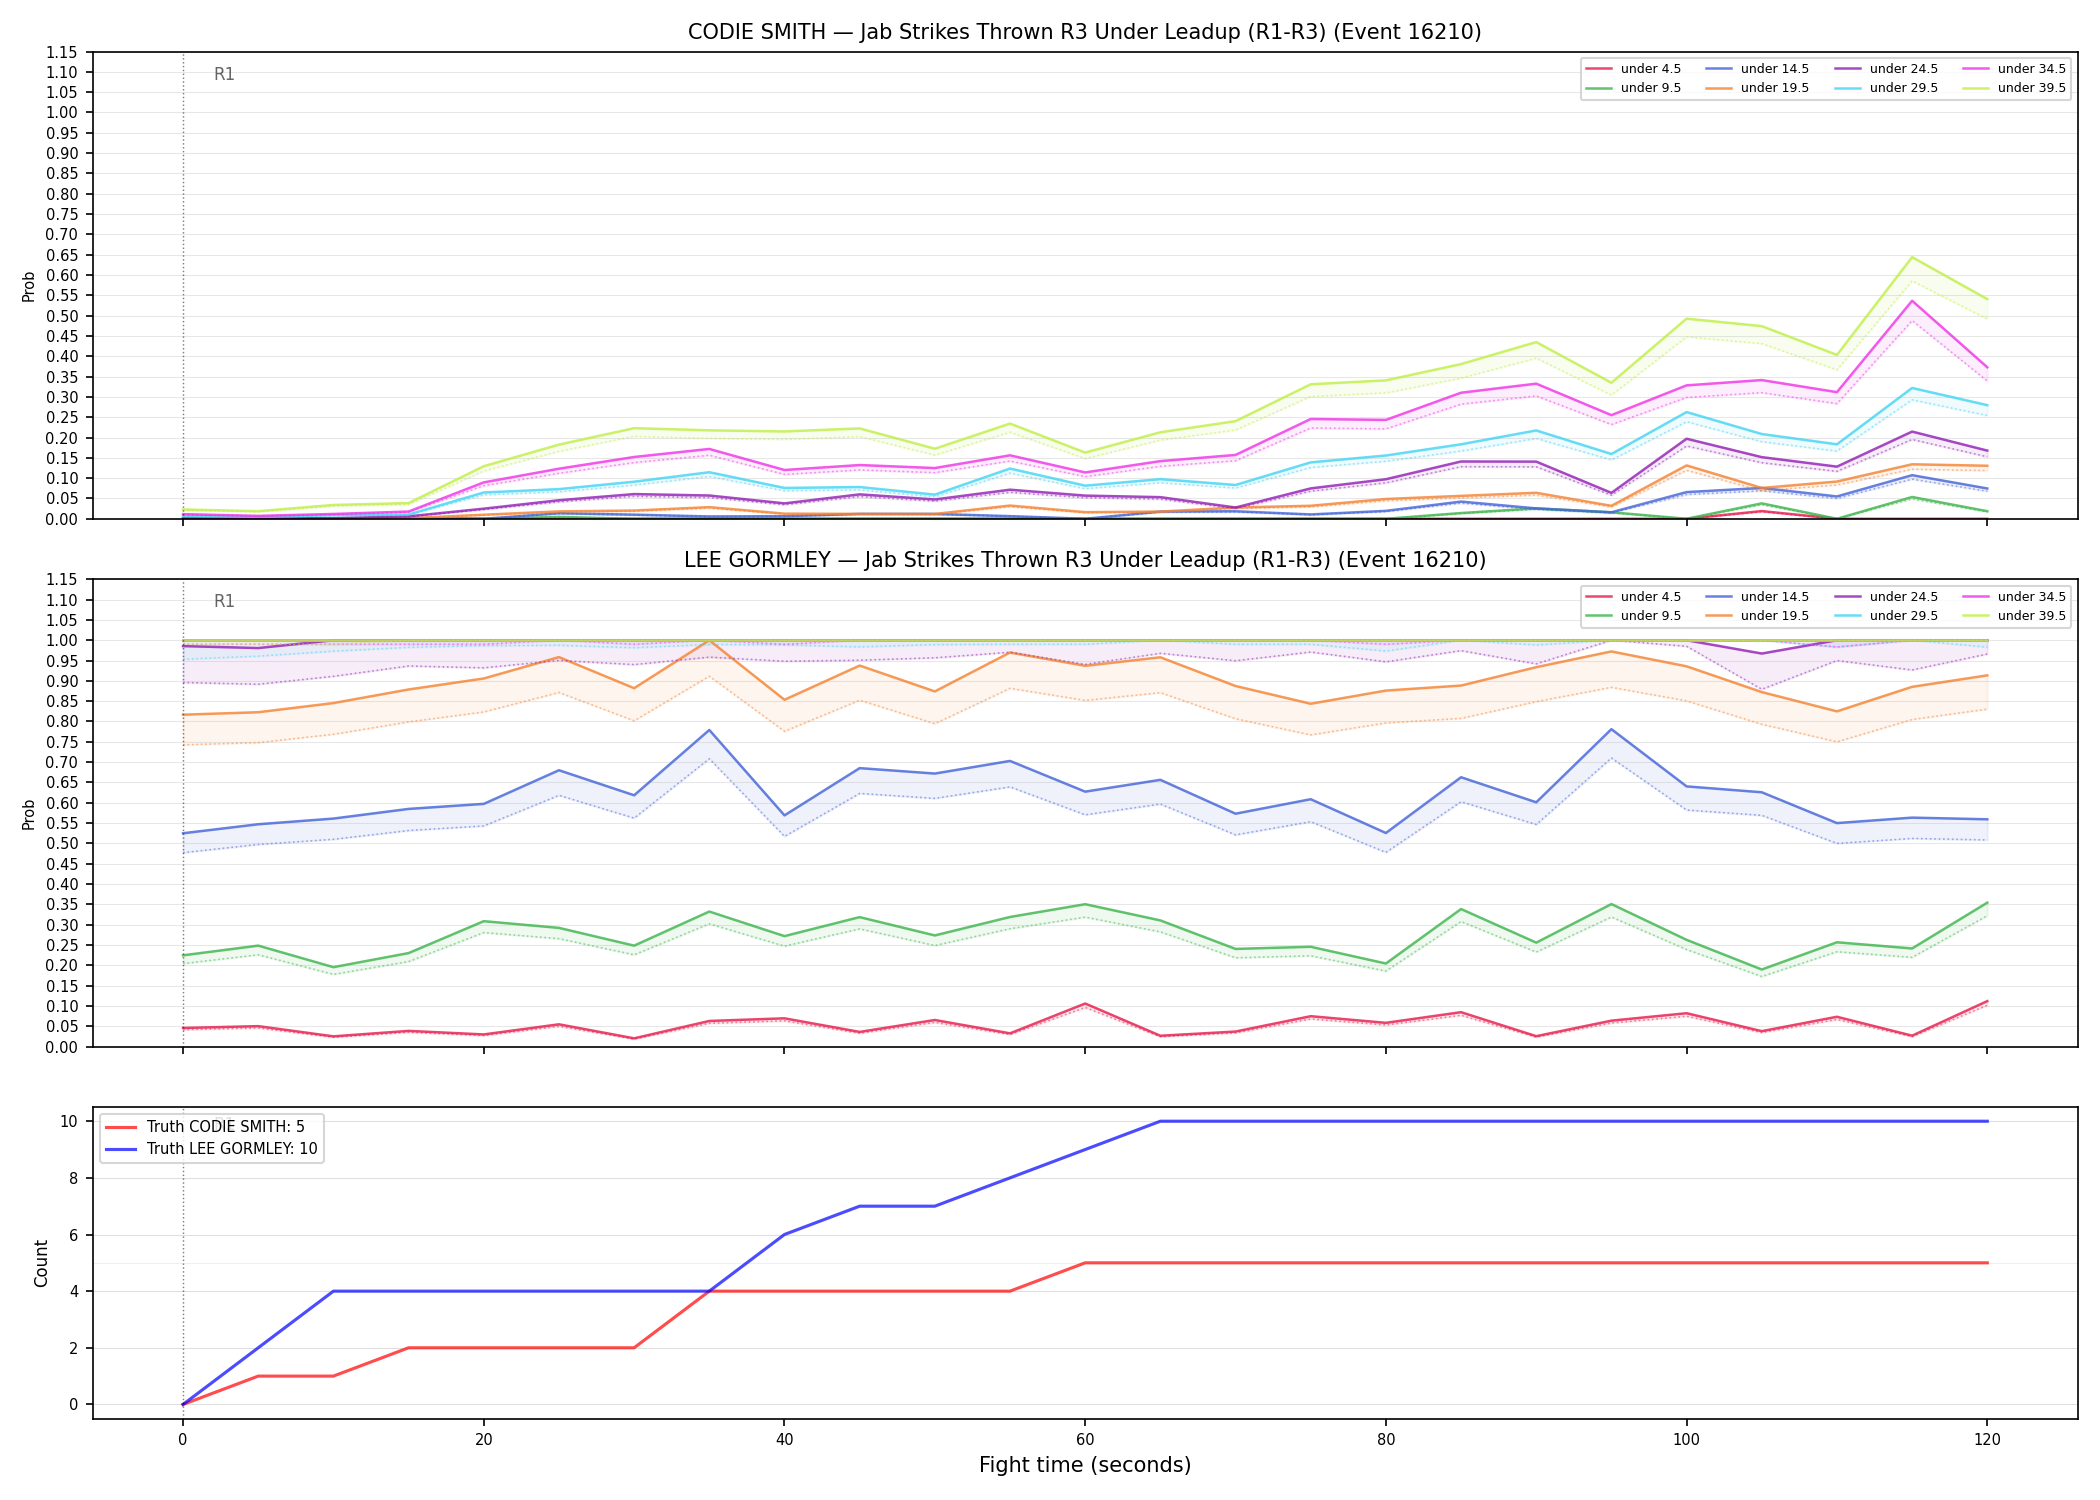This screenshot has width=2100, height=1500.
Task: Click 0.55 tick on LEE GORMLEY chart
Action: 61,823
